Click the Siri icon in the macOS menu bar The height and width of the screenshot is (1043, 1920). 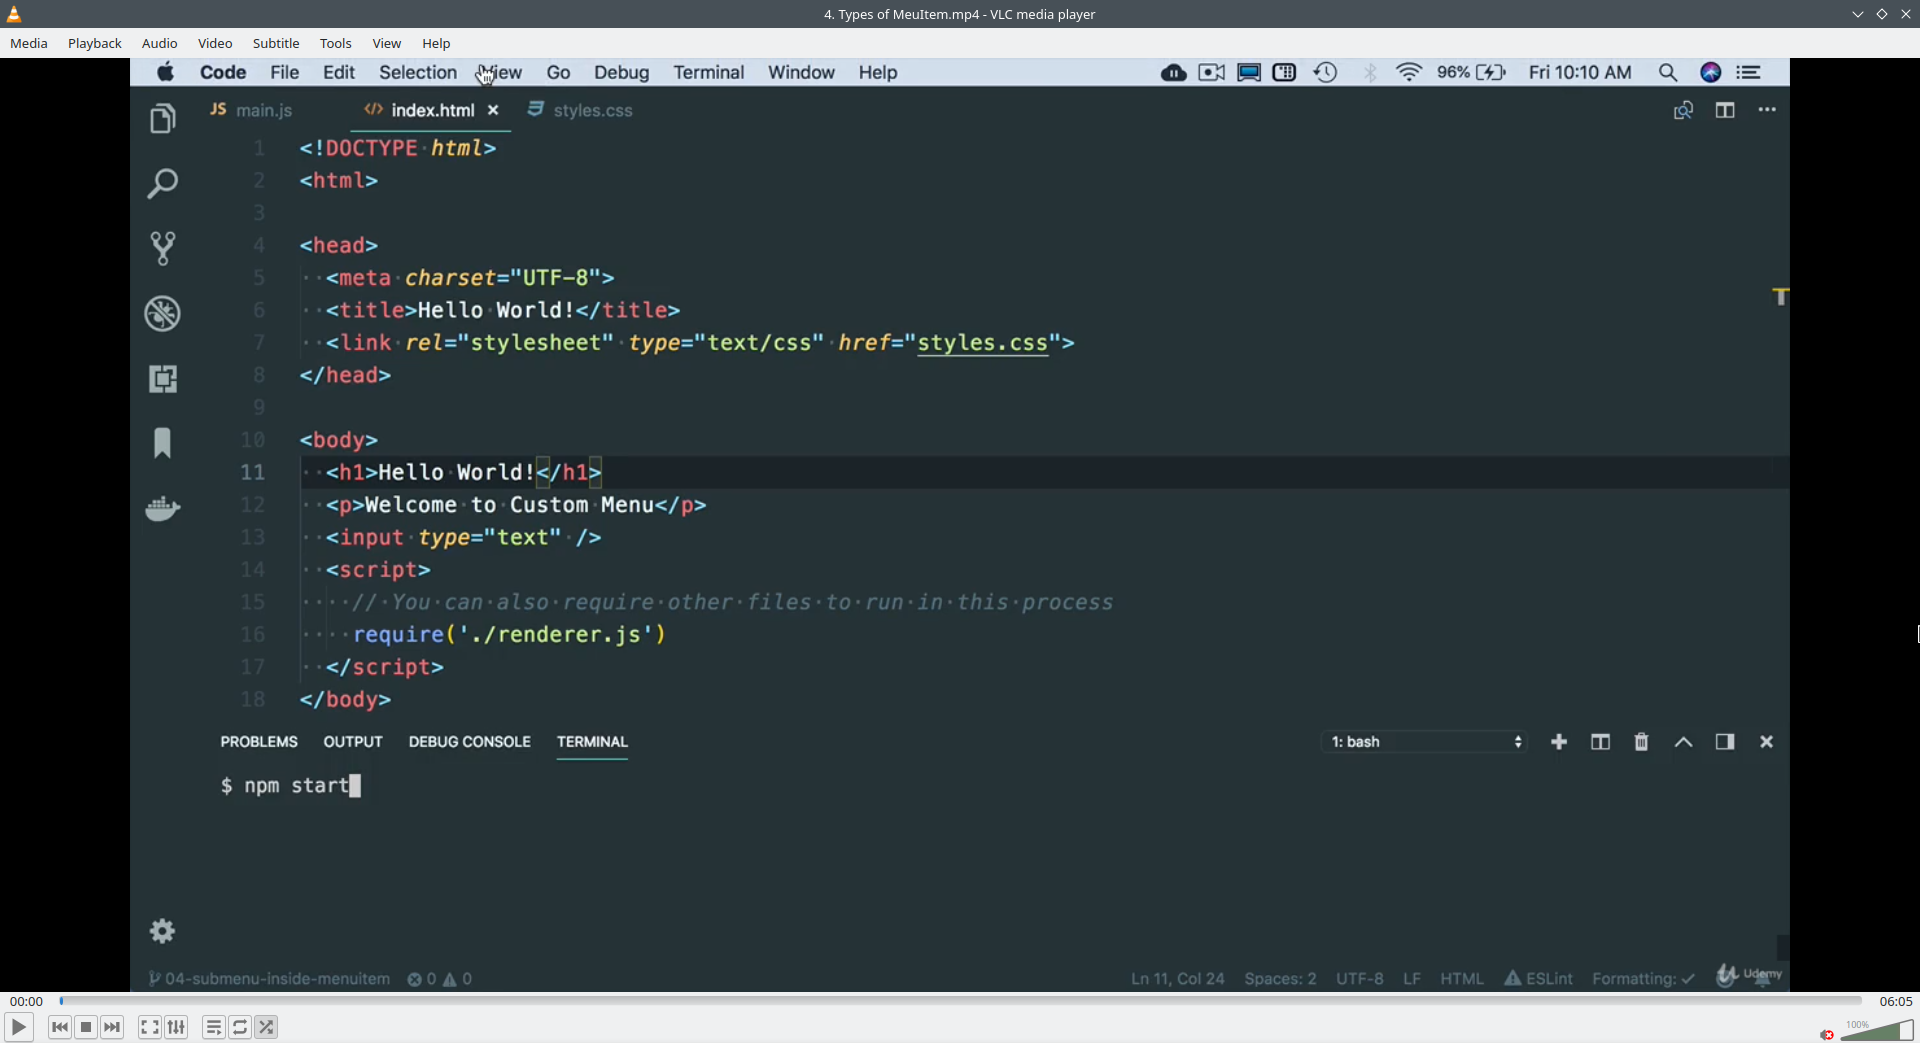click(x=1711, y=72)
